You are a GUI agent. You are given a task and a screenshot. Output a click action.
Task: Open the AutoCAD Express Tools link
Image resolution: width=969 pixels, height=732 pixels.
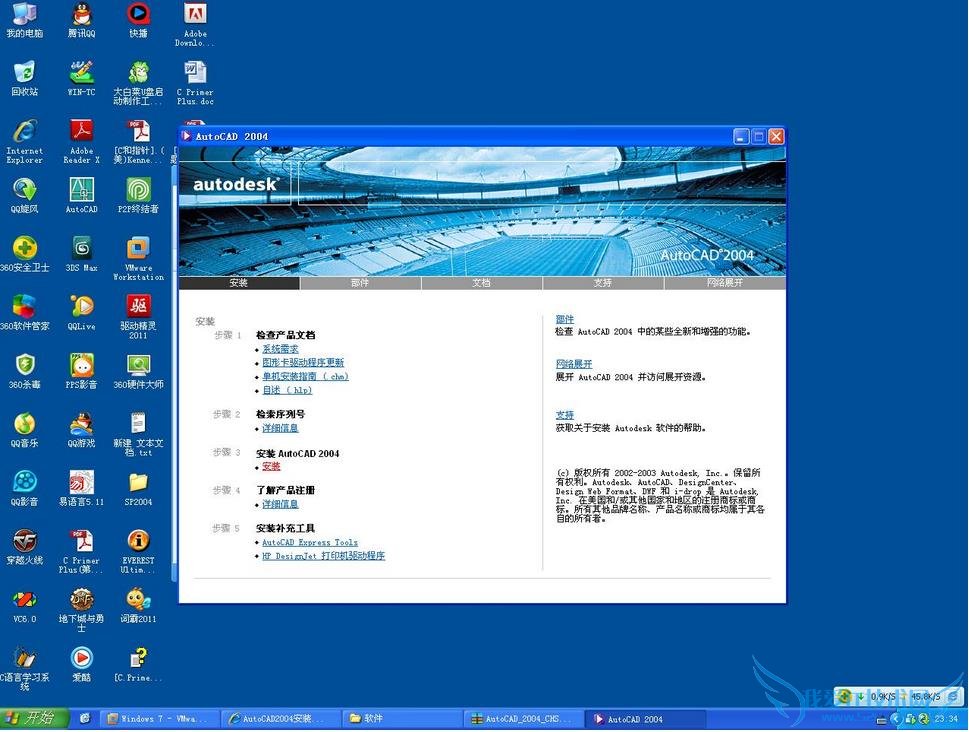click(309, 542)
